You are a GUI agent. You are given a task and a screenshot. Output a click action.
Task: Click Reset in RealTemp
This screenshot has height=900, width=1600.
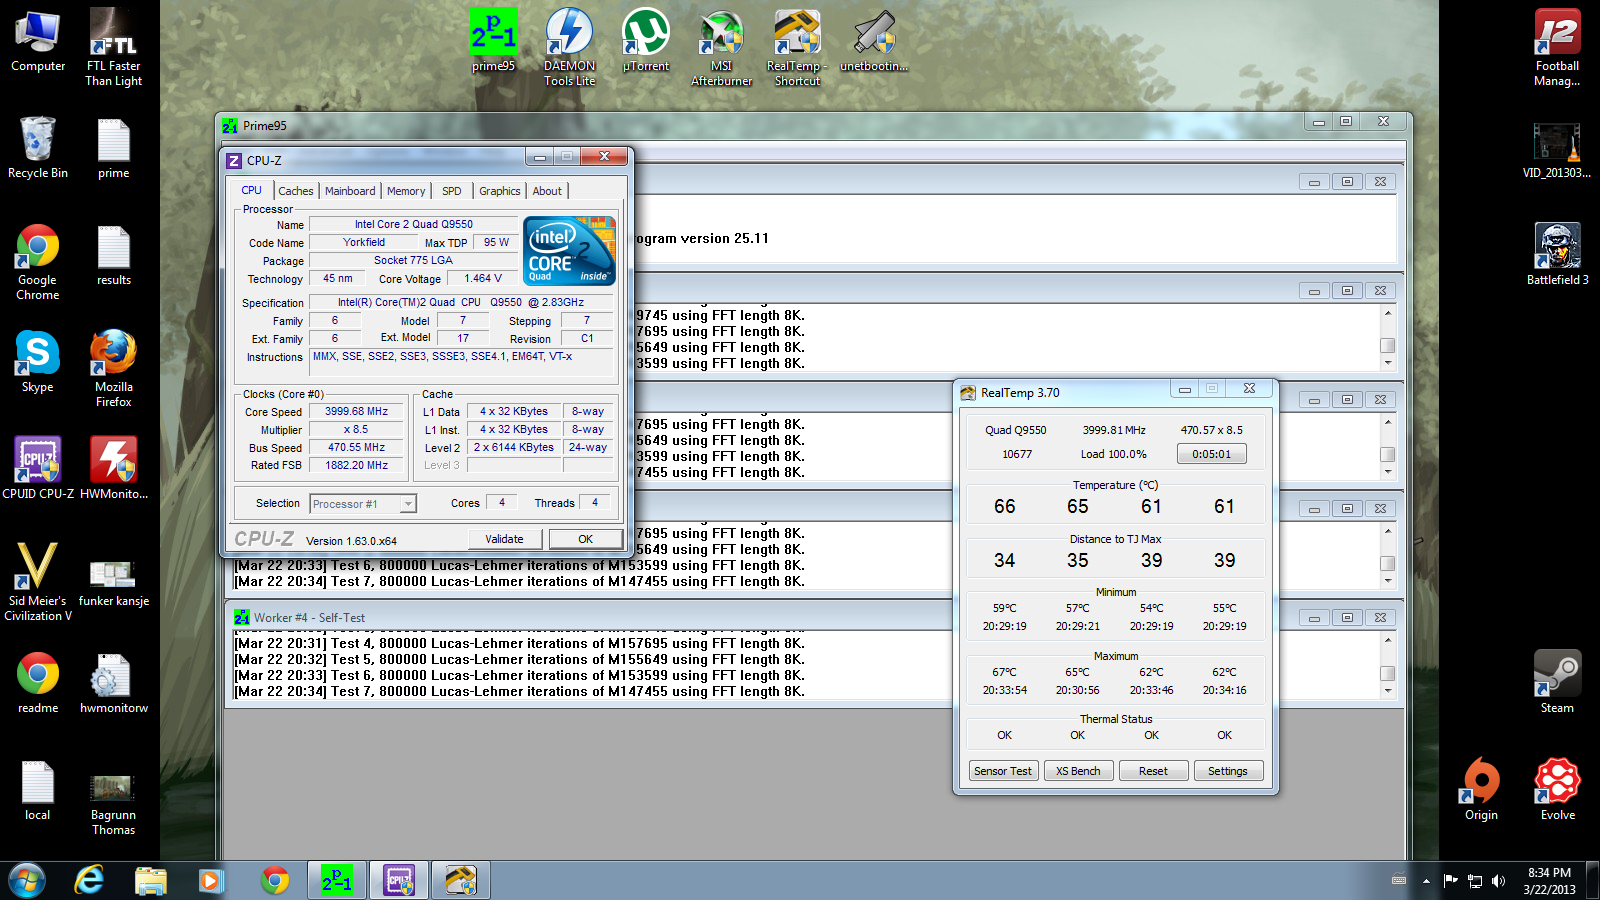(x=1153, y=771)
